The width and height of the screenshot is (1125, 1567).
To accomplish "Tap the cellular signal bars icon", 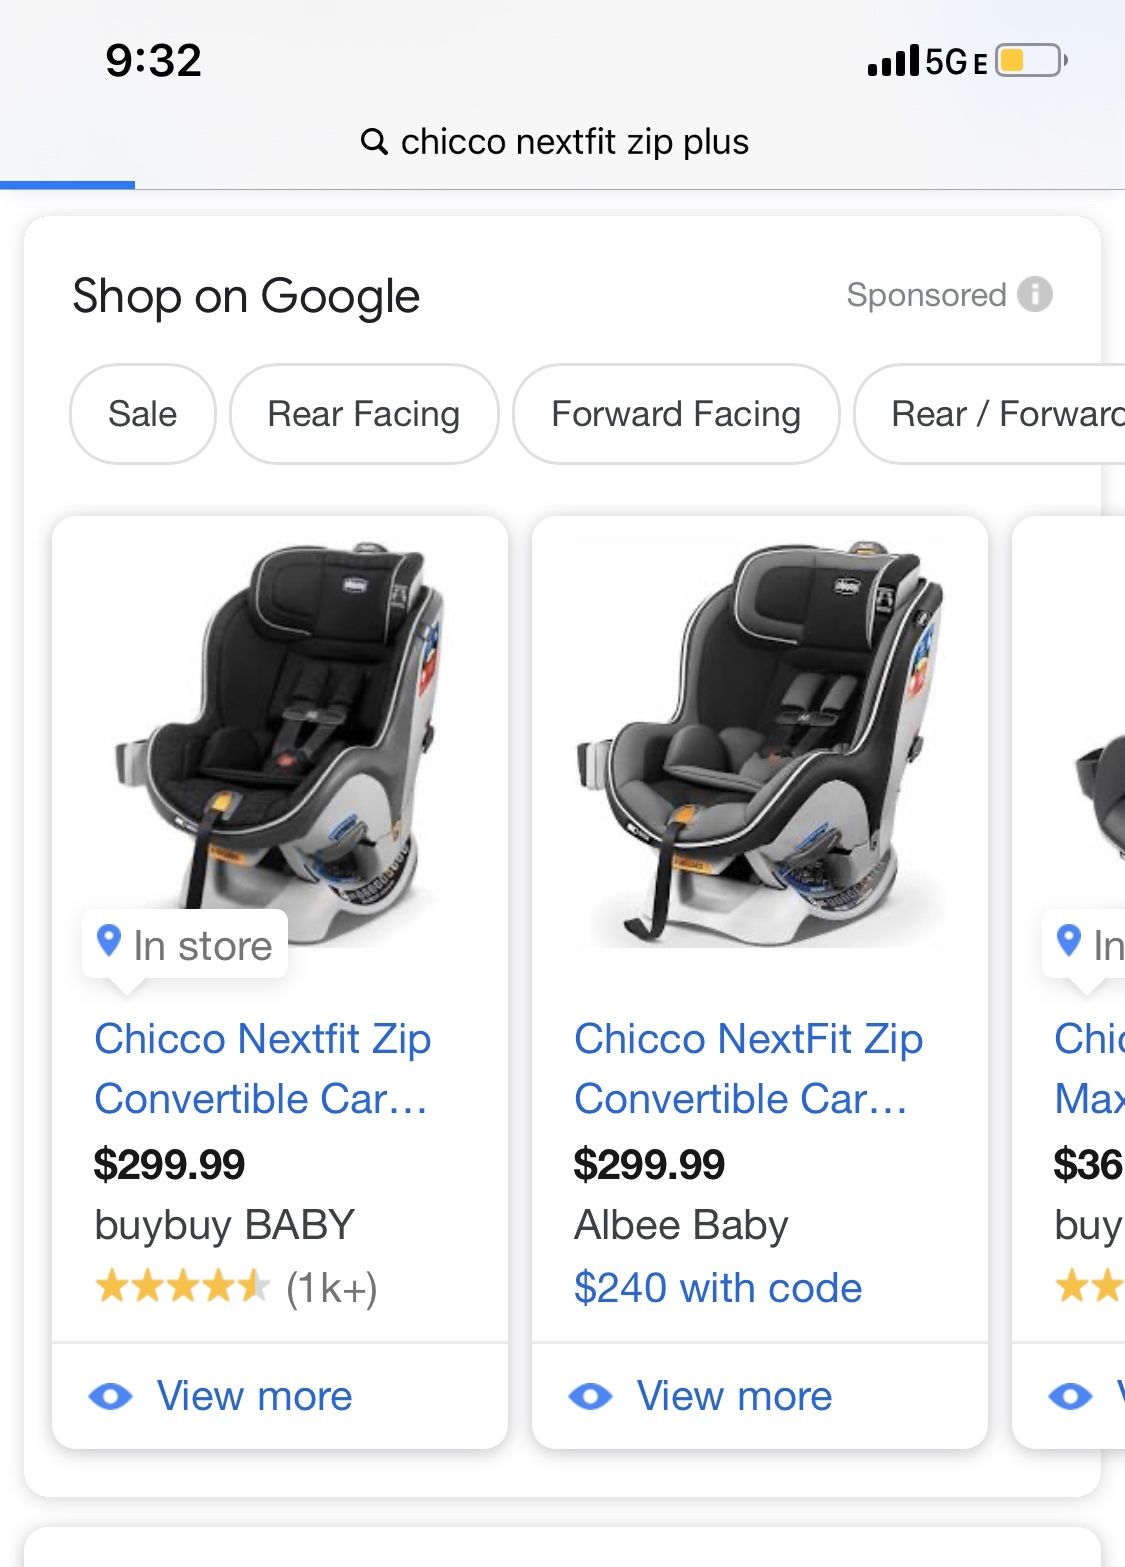I will (x=893, y=62).
